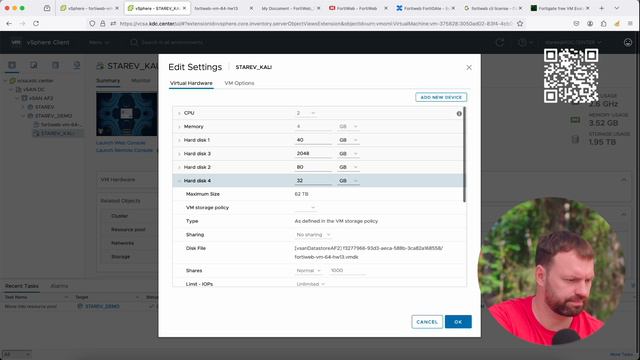Click the '62 TB' Maximum Size value
This screenshot has width=640, height=360.
point(301,194)
